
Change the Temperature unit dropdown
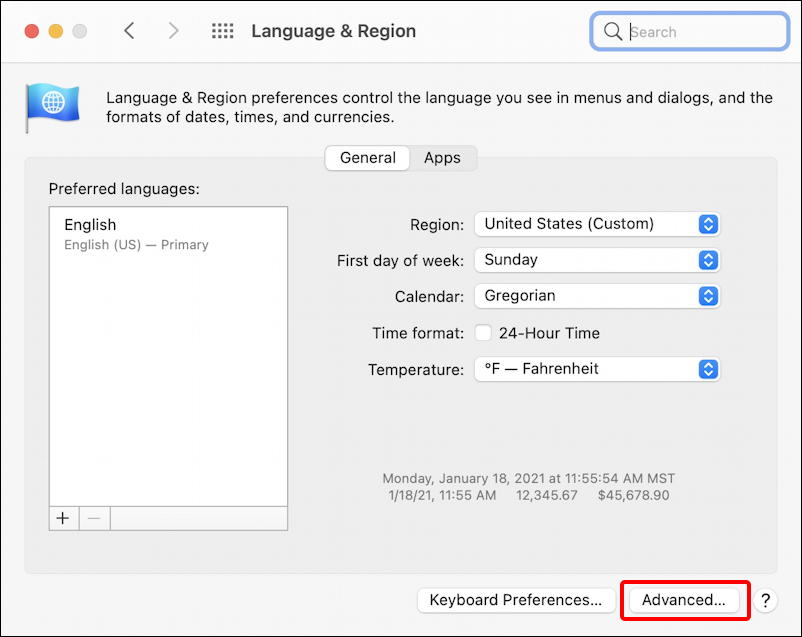596,369
